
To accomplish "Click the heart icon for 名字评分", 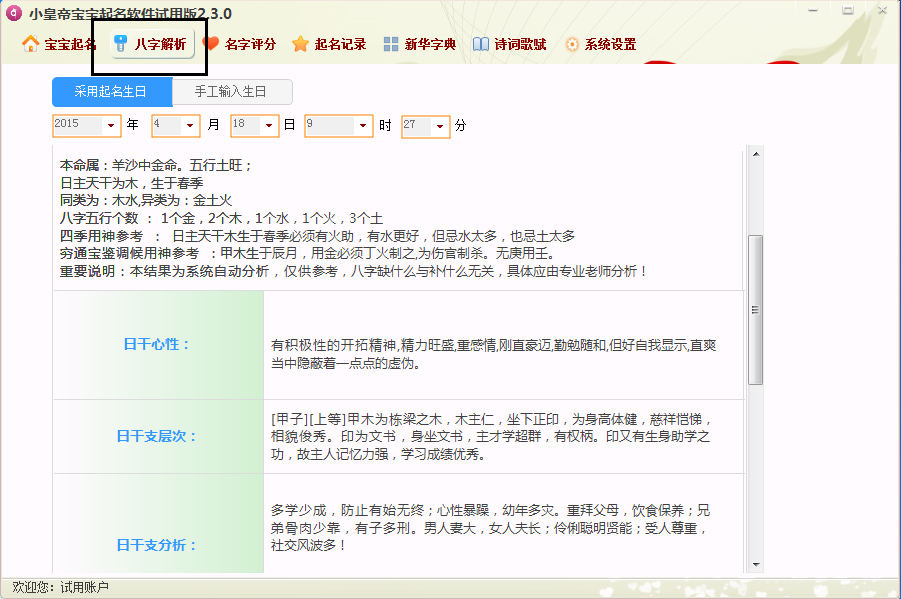I will [x=210, y=45].
